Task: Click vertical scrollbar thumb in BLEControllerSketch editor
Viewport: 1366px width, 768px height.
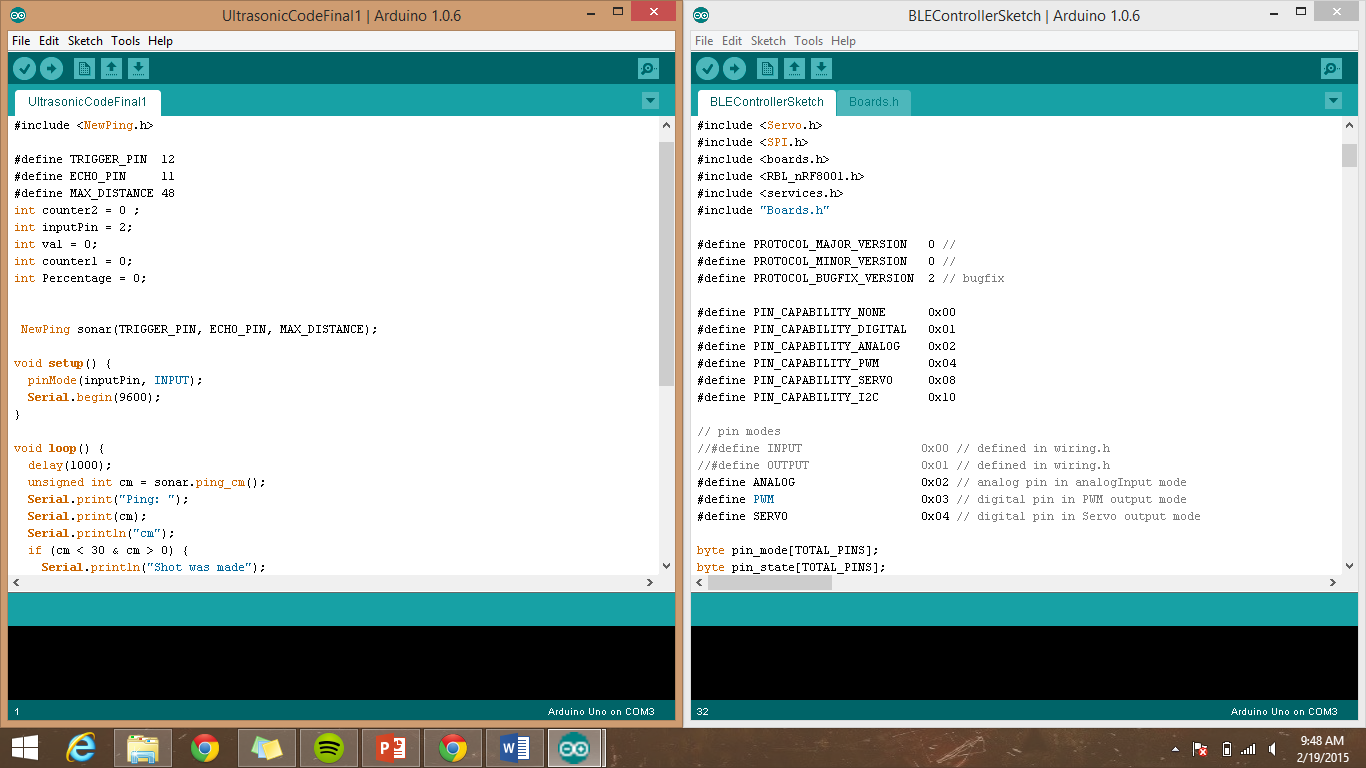Action: tap(1350, 155)
